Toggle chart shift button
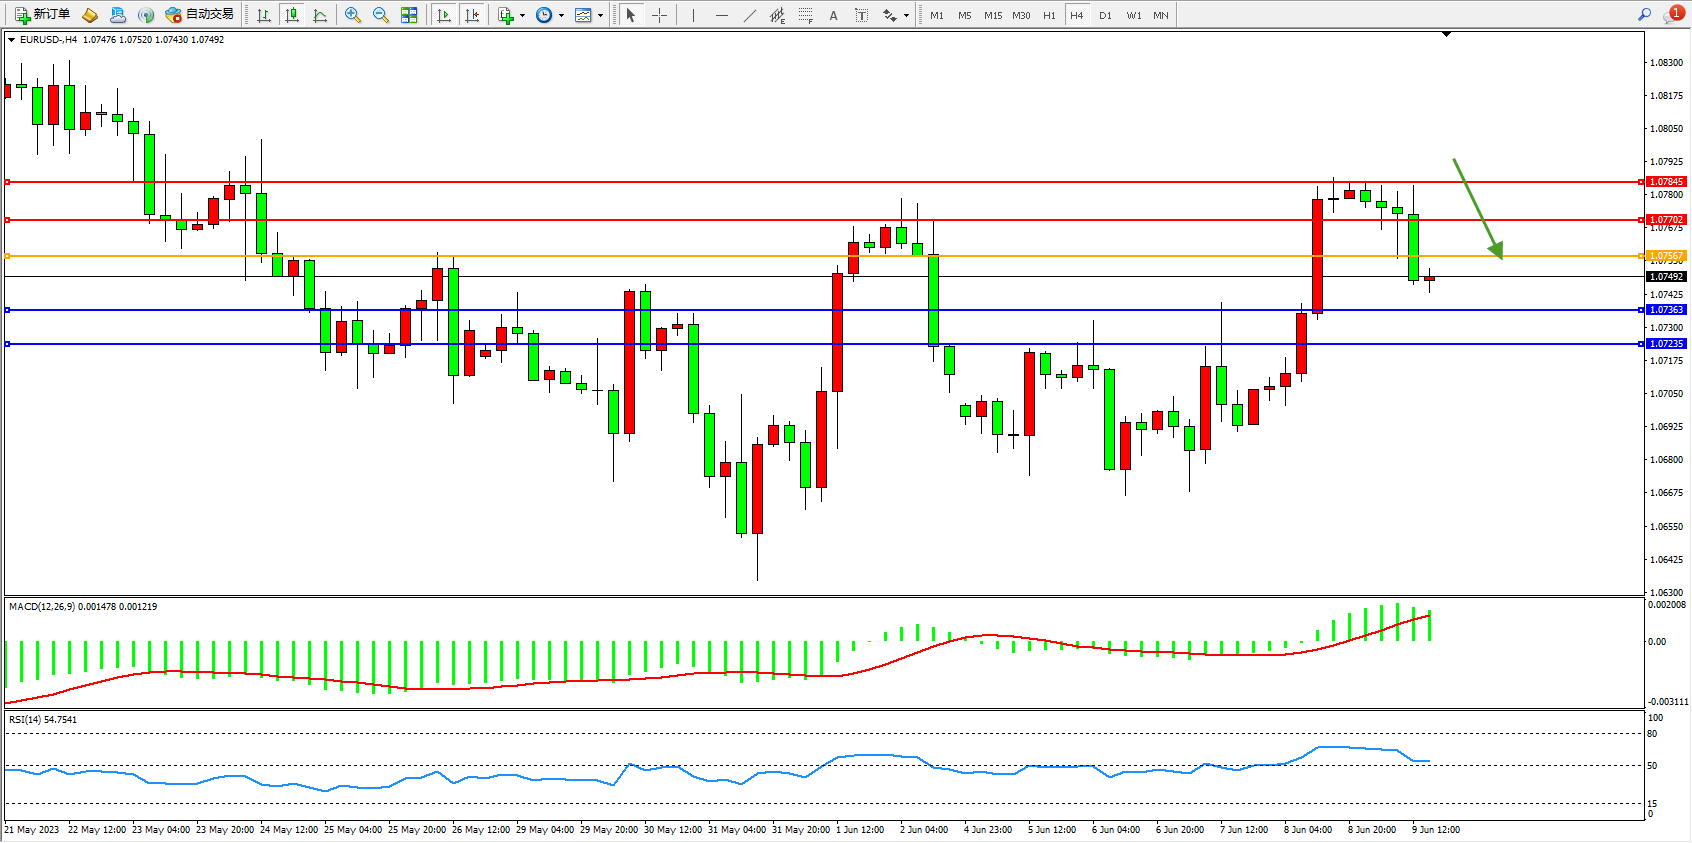The height and width of the screenshot is (843, 1692). 473,15
